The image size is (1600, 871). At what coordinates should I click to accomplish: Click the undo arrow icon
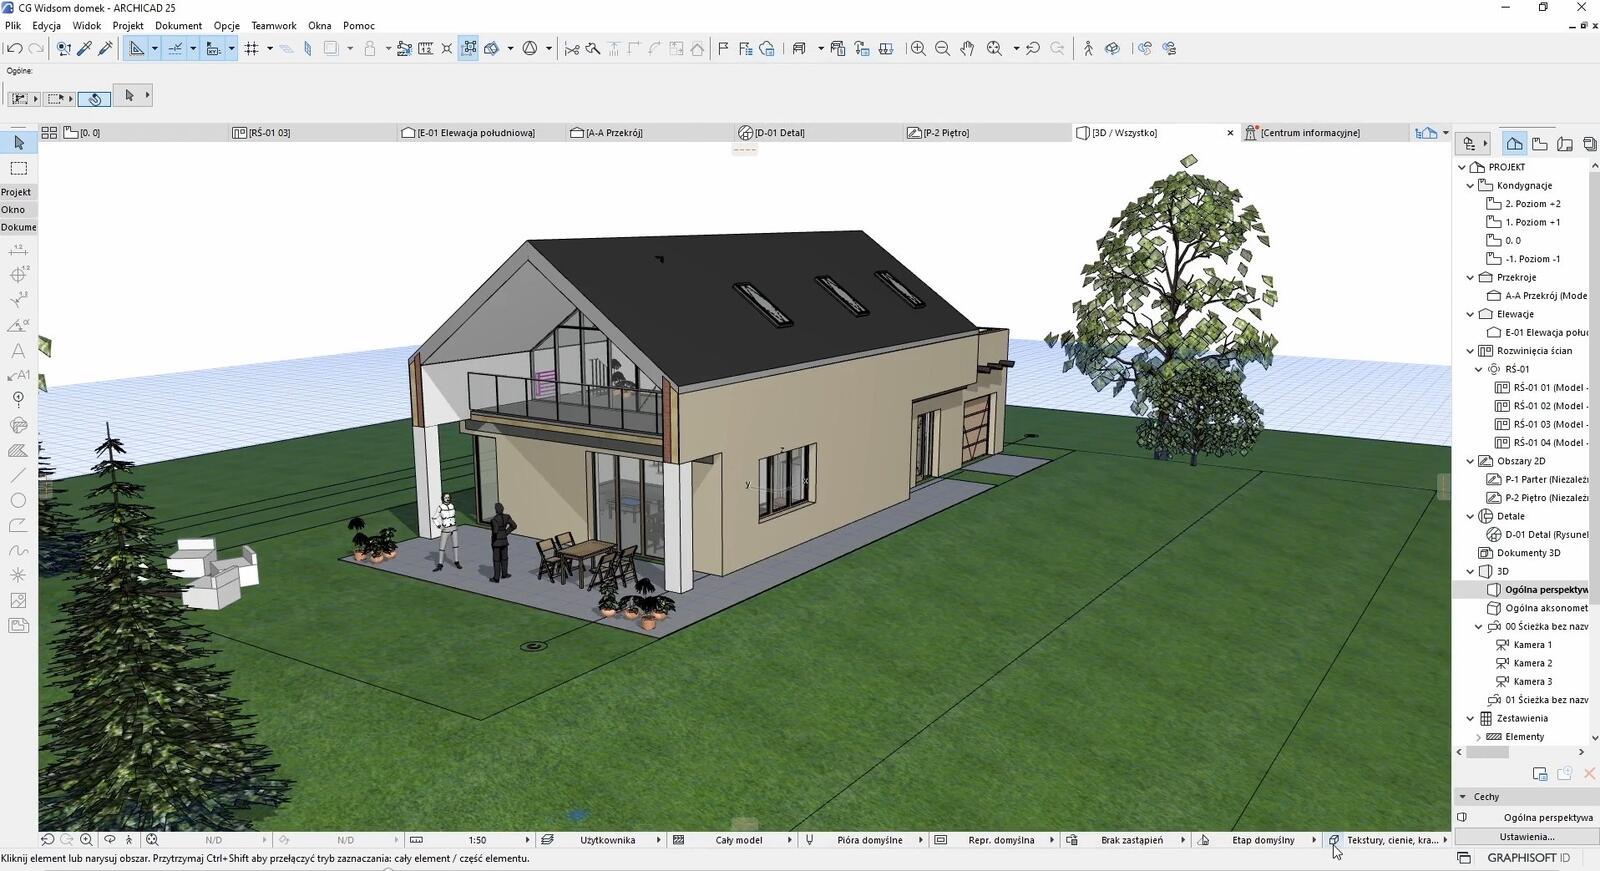click(14, 48)
